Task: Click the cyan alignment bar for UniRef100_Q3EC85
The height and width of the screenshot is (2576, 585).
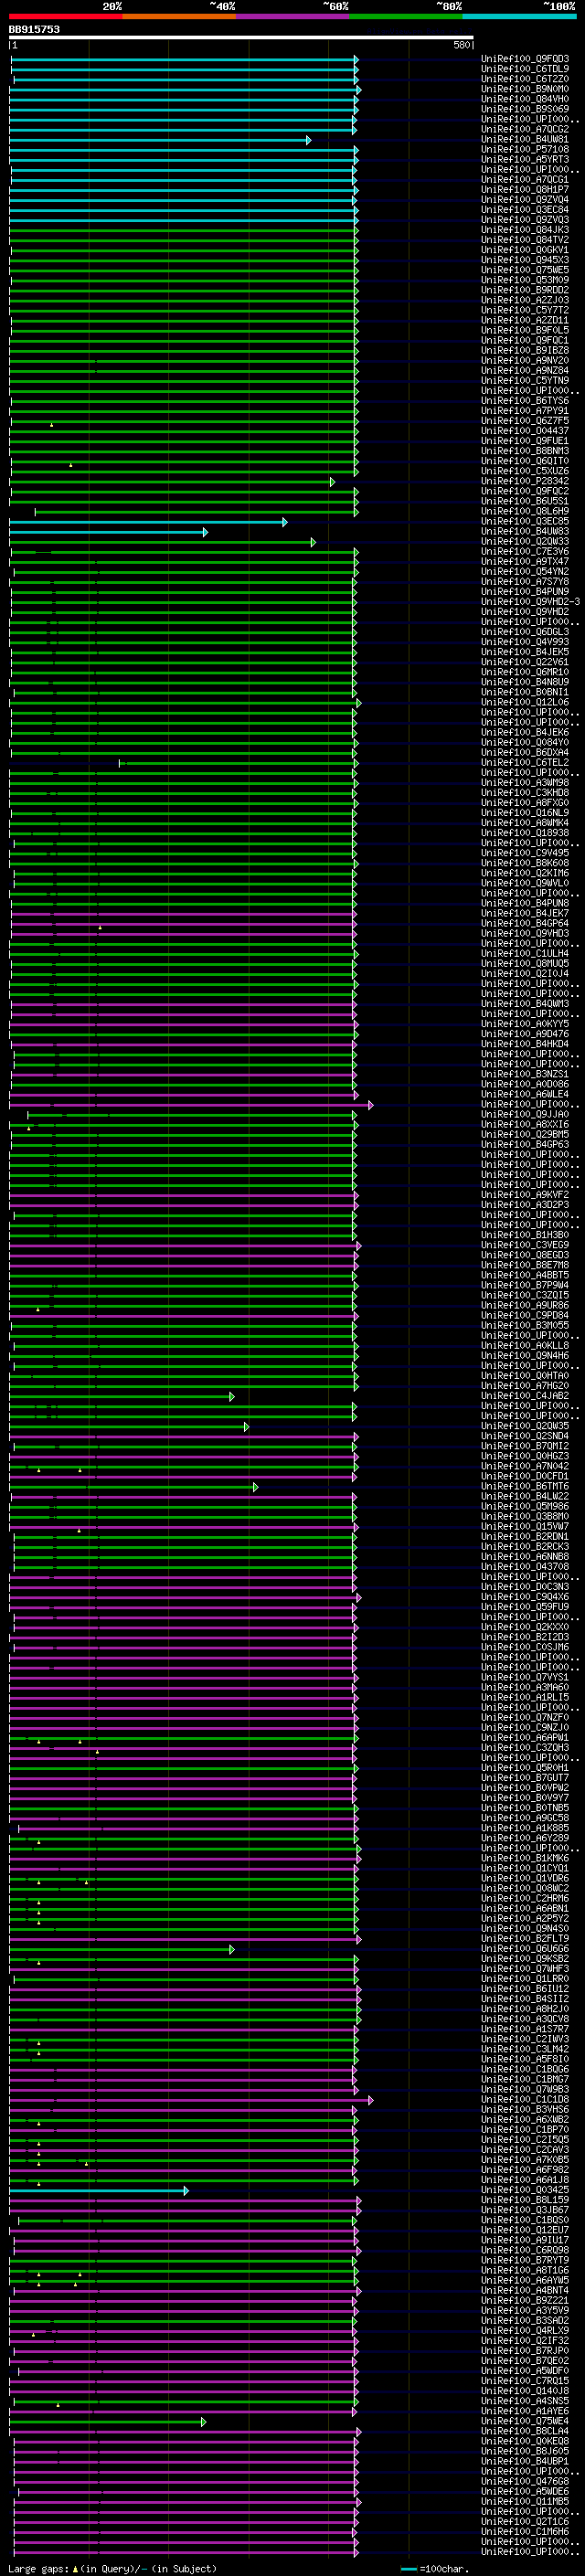Action: click(148, 522)
